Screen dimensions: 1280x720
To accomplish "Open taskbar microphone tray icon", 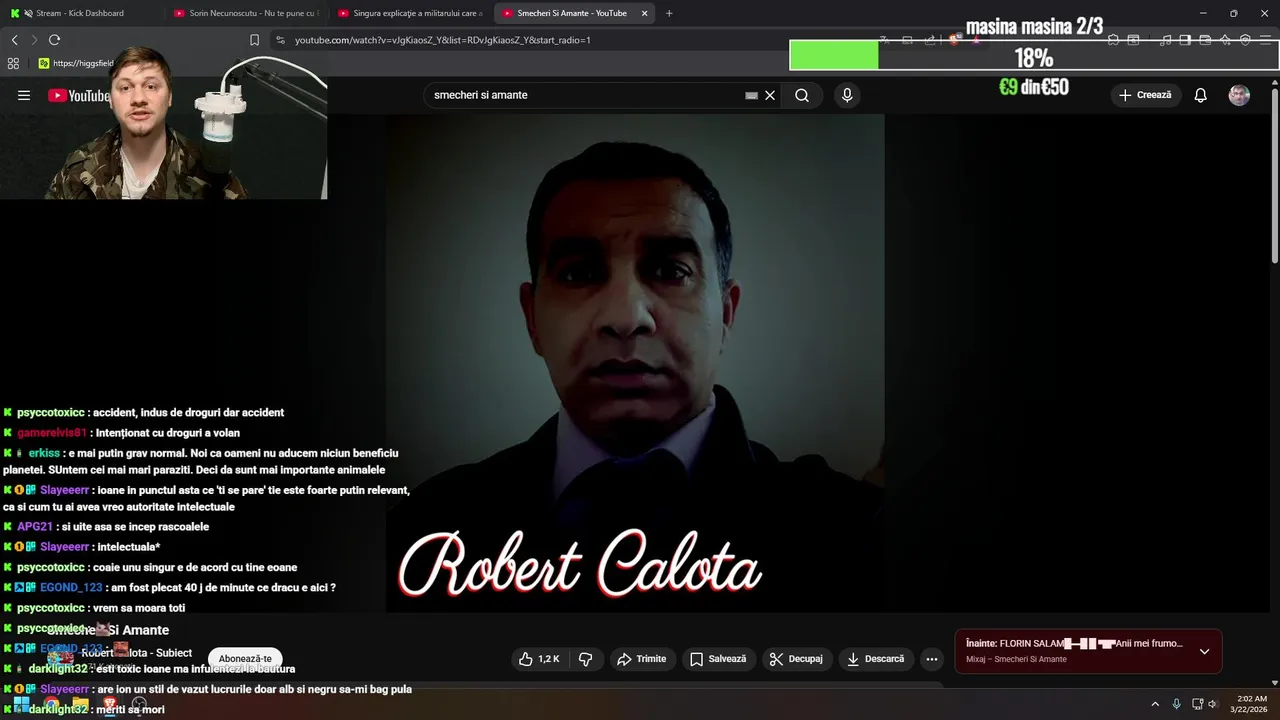I will (x=1176, y=704).
